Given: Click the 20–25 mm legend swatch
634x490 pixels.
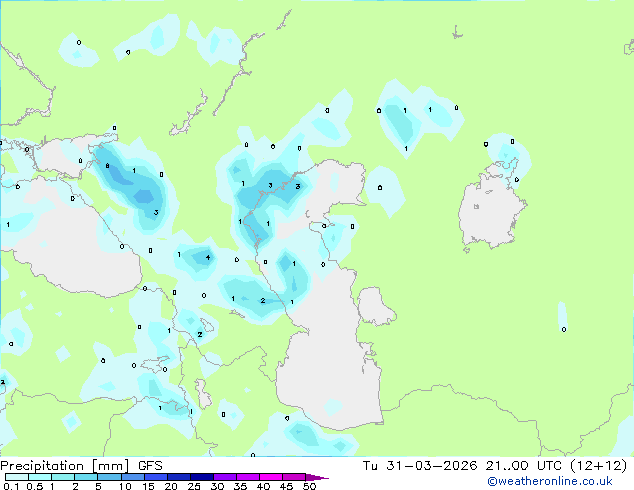Looking at the screenshot, I should (x=178, y=477).
